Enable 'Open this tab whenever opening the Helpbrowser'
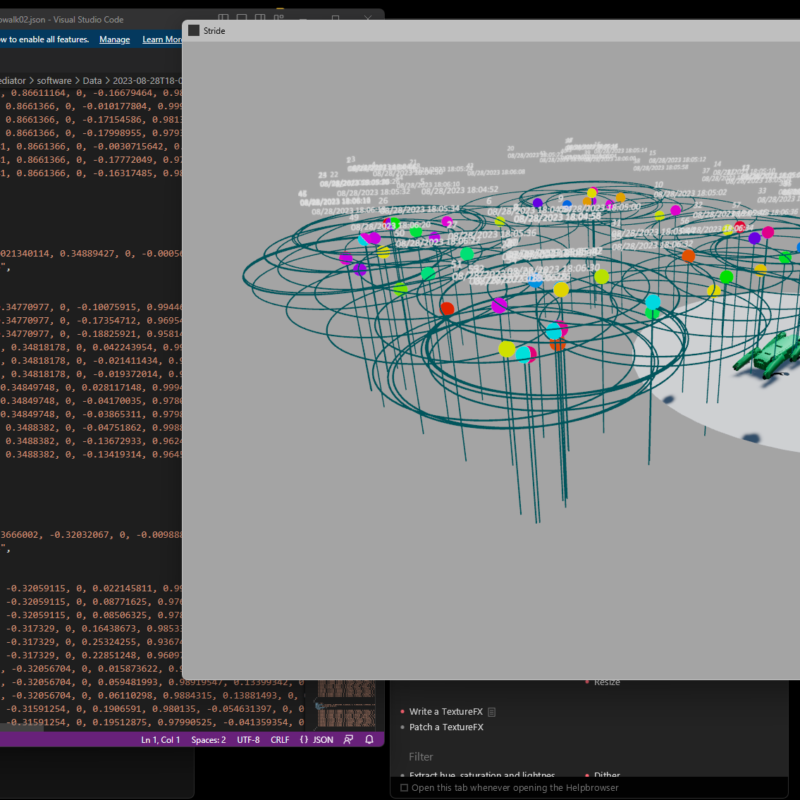This screenshot has width=800, height=800. point(404,788)
